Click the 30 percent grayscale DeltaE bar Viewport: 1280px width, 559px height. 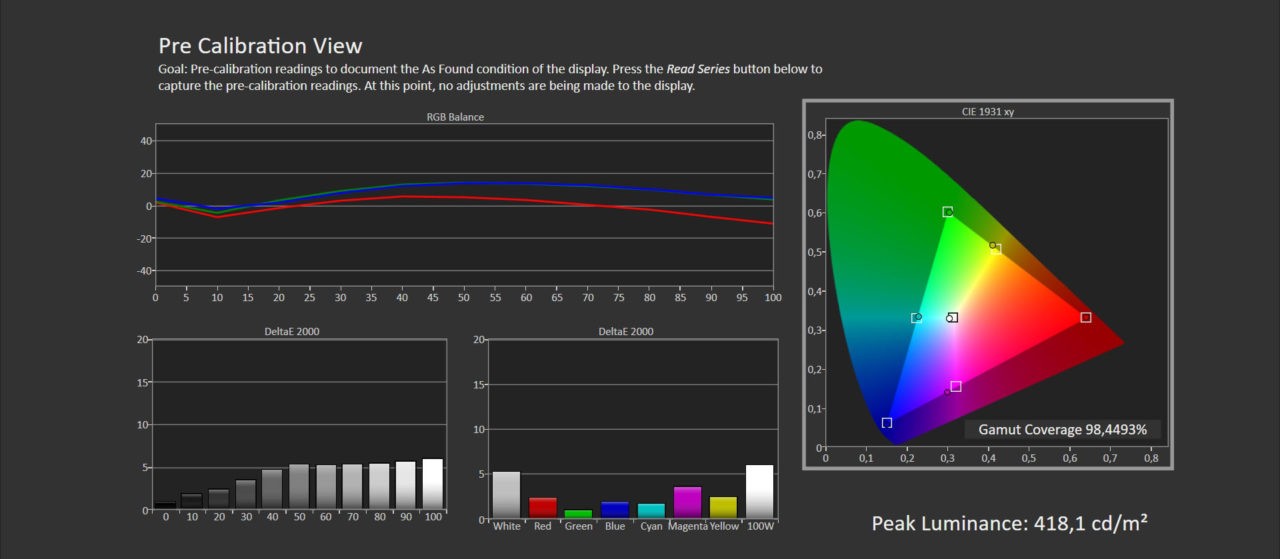(x=246, y=495)
